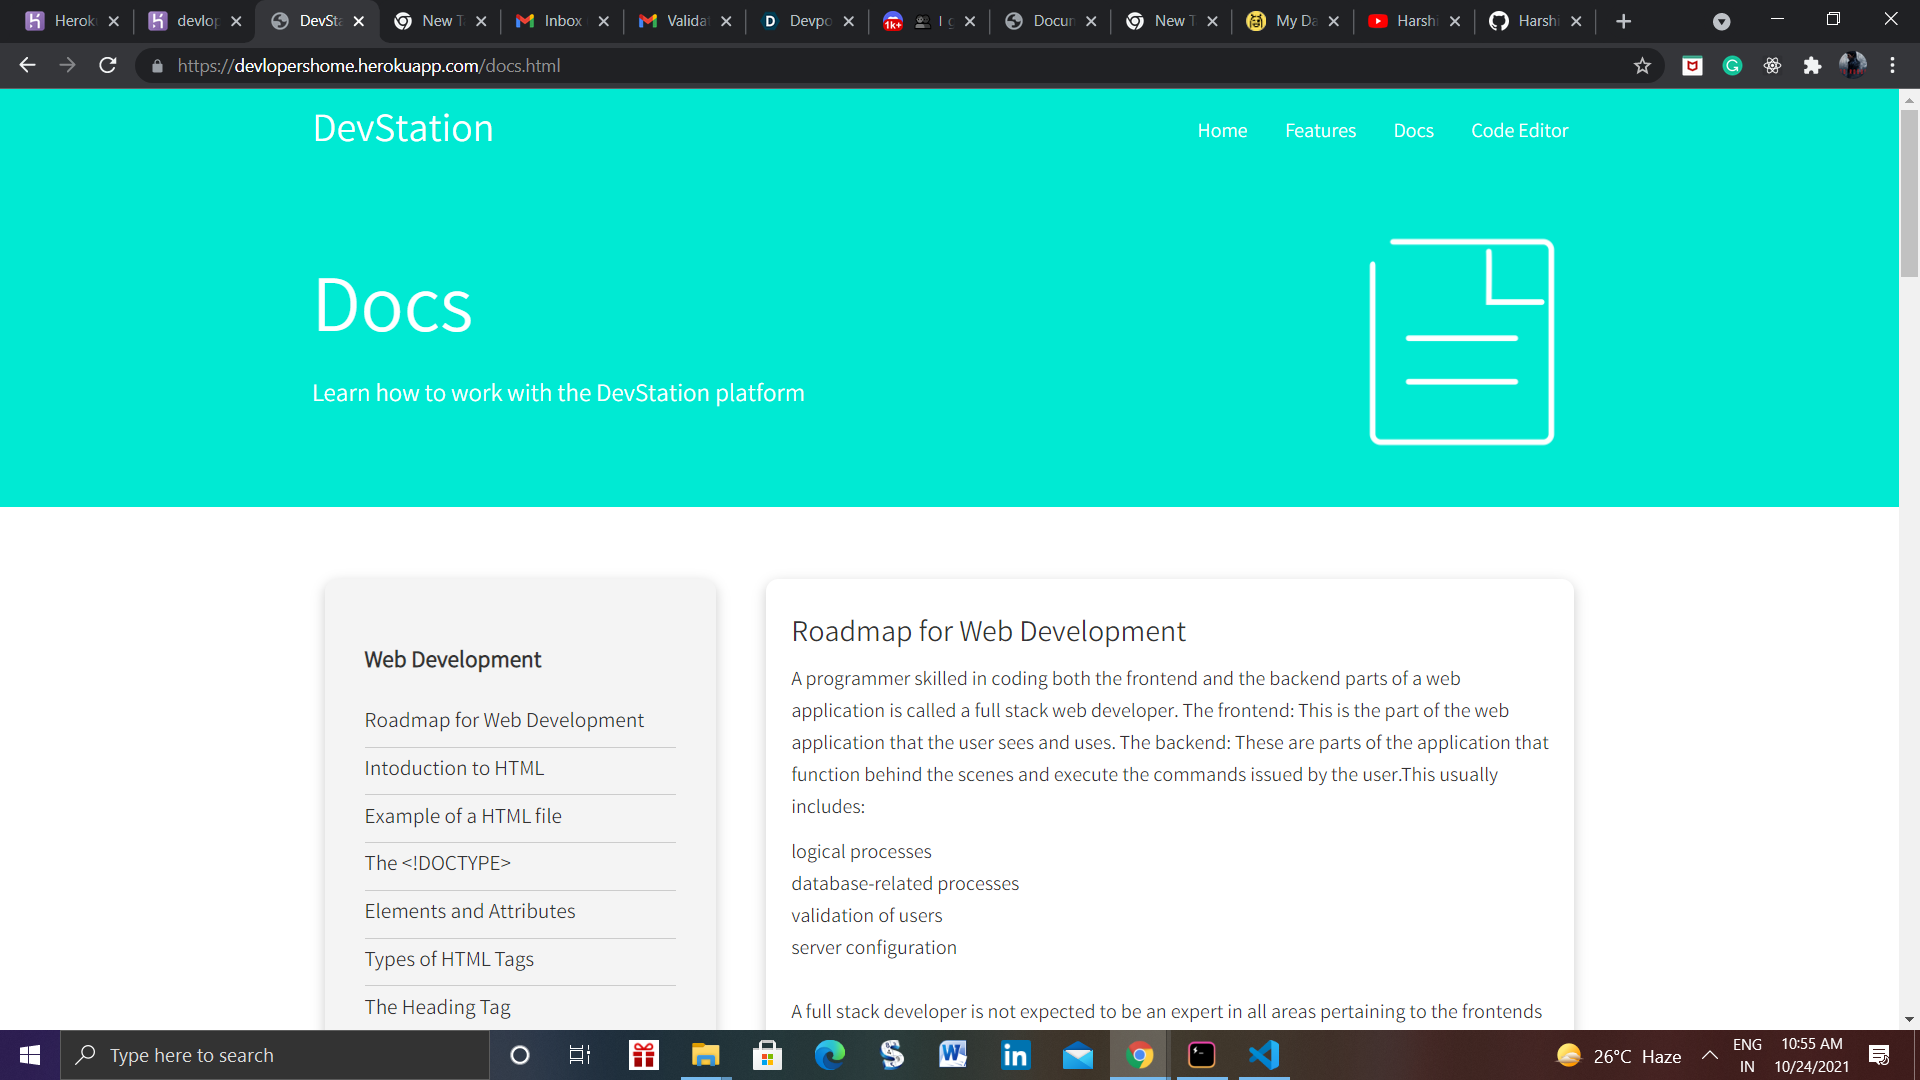Expand hidden system tray icons chevron
Screen dimensions: 1920x1080
pyautogui.click(x=1710, y=1055)
